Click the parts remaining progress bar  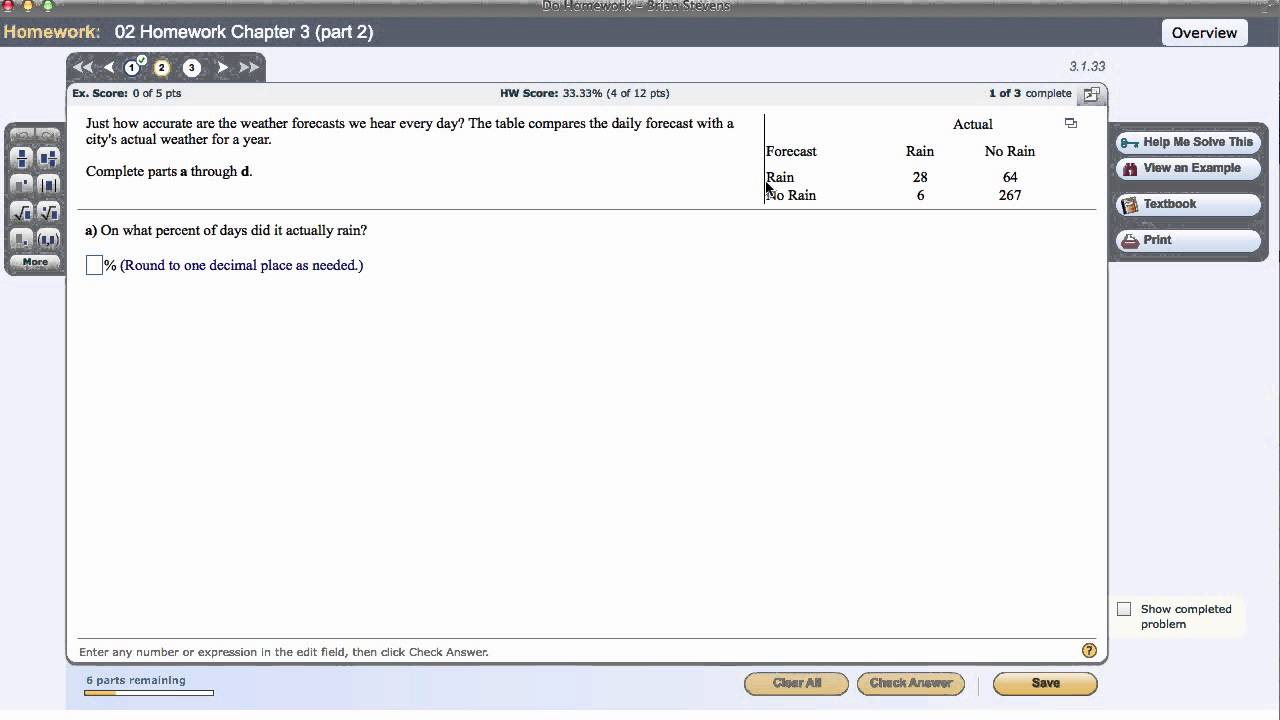(x=149, y=692)
